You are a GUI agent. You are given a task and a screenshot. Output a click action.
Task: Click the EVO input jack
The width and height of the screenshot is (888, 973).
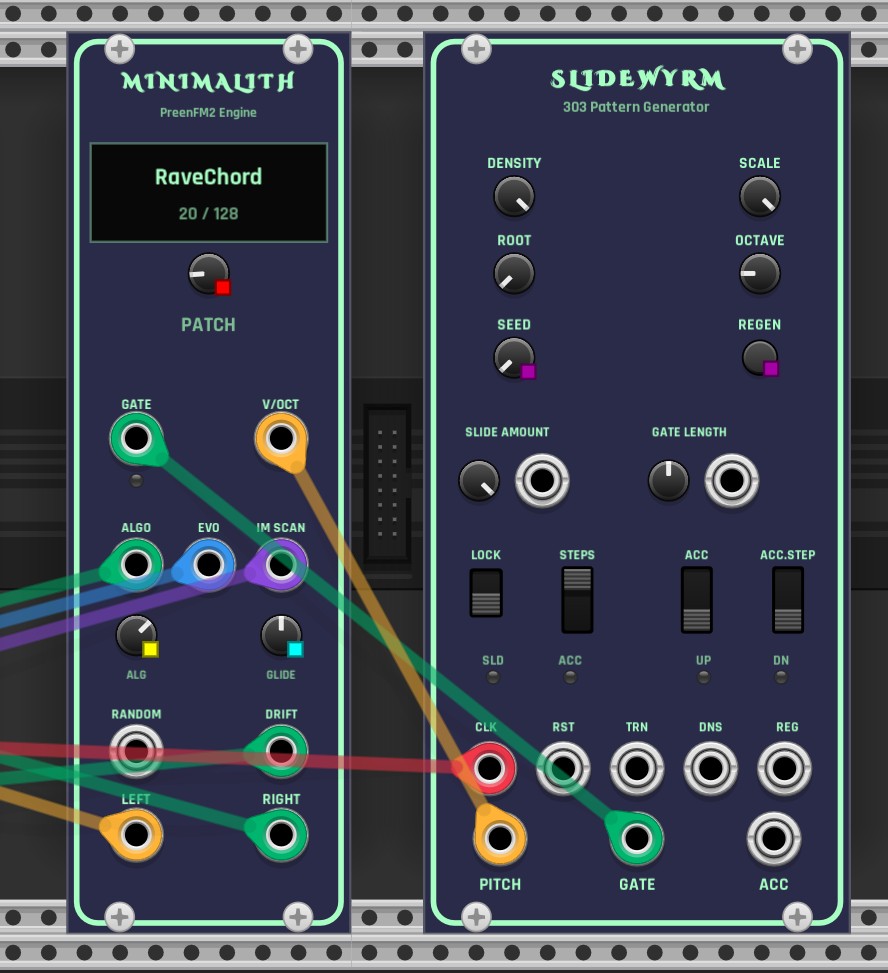[208, 565]
